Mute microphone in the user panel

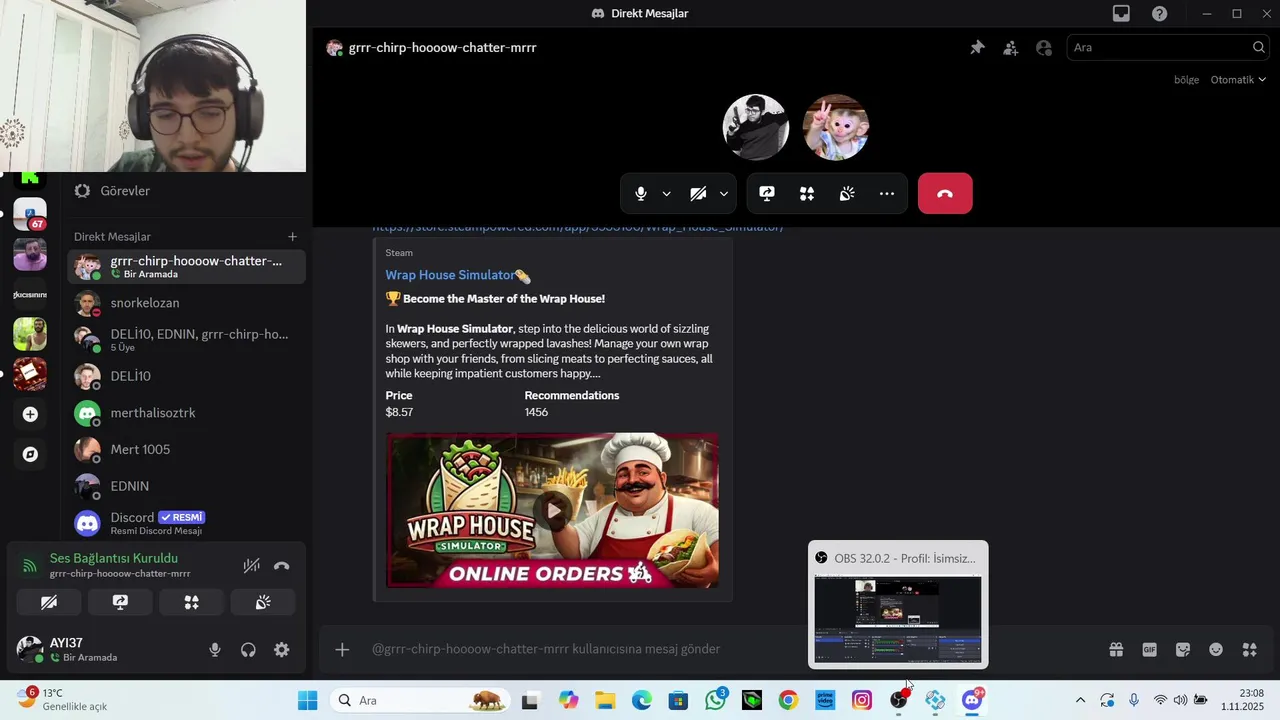[214, 650]
